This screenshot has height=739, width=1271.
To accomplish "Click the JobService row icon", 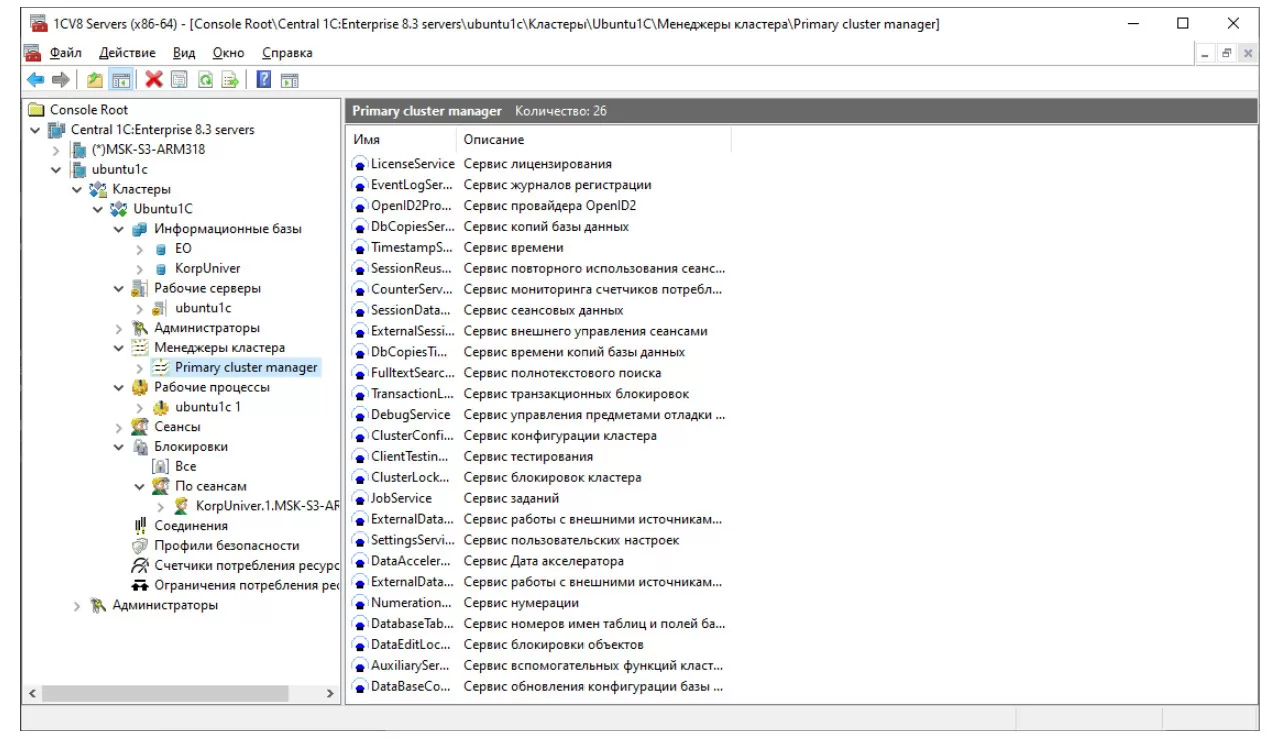I will click(x=360, y=498).
